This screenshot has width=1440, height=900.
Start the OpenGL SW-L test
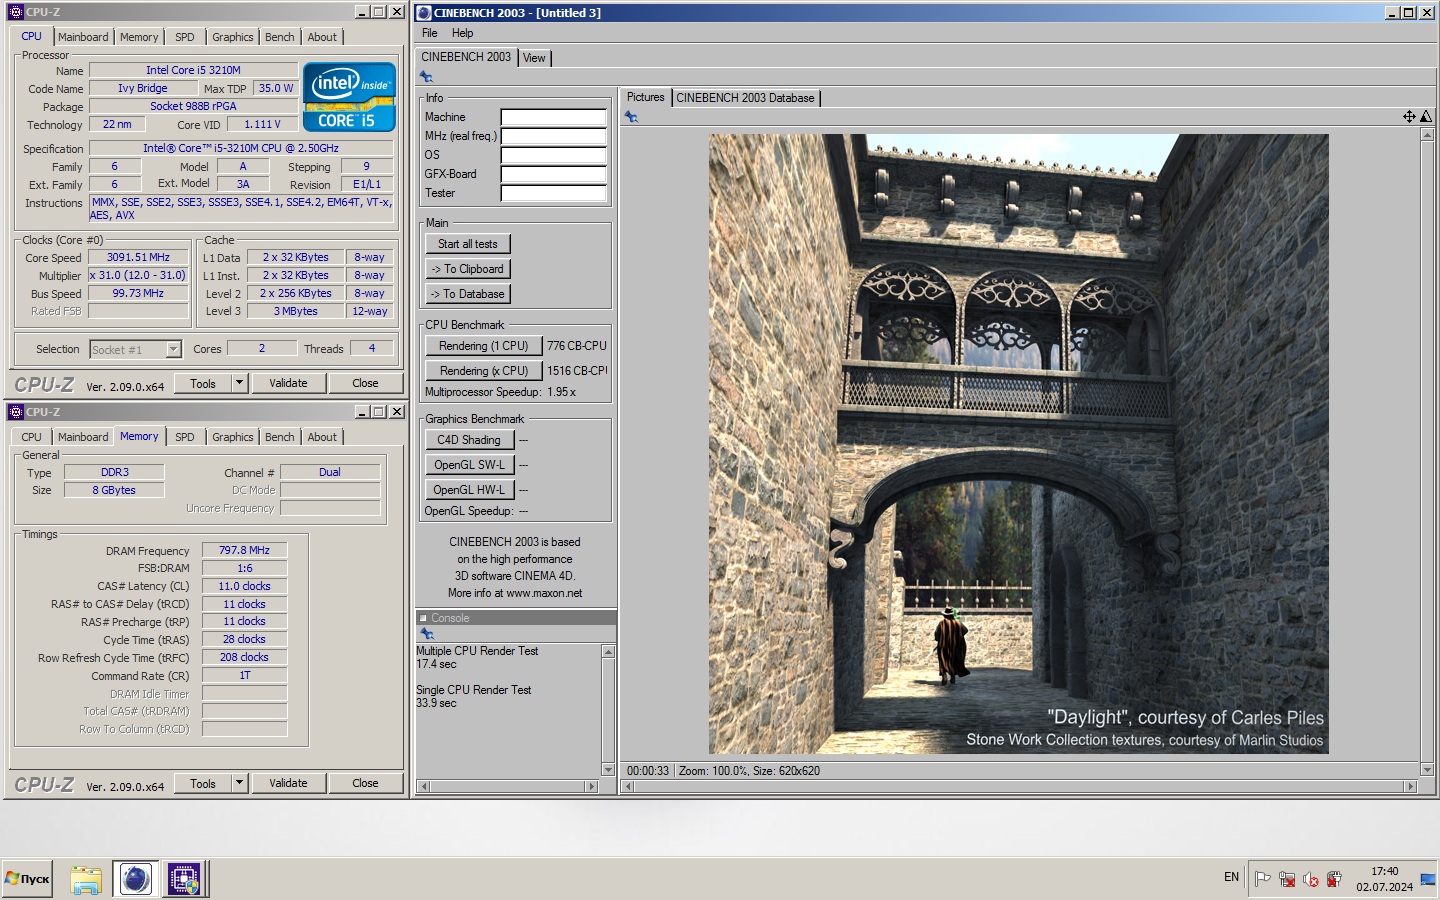click(x=469, y=465)
